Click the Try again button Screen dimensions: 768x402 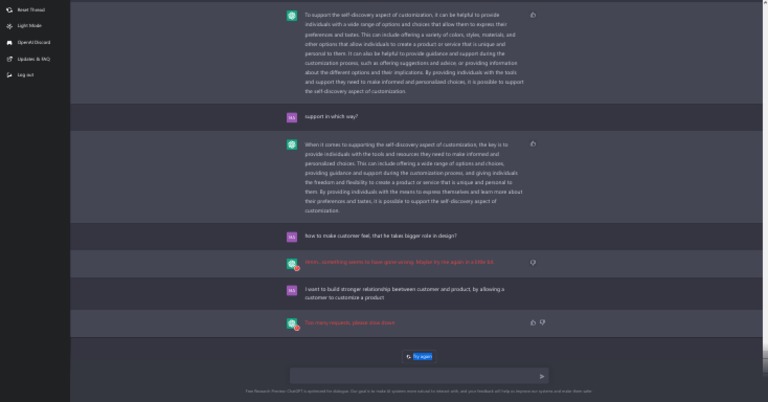coord(418,356)
